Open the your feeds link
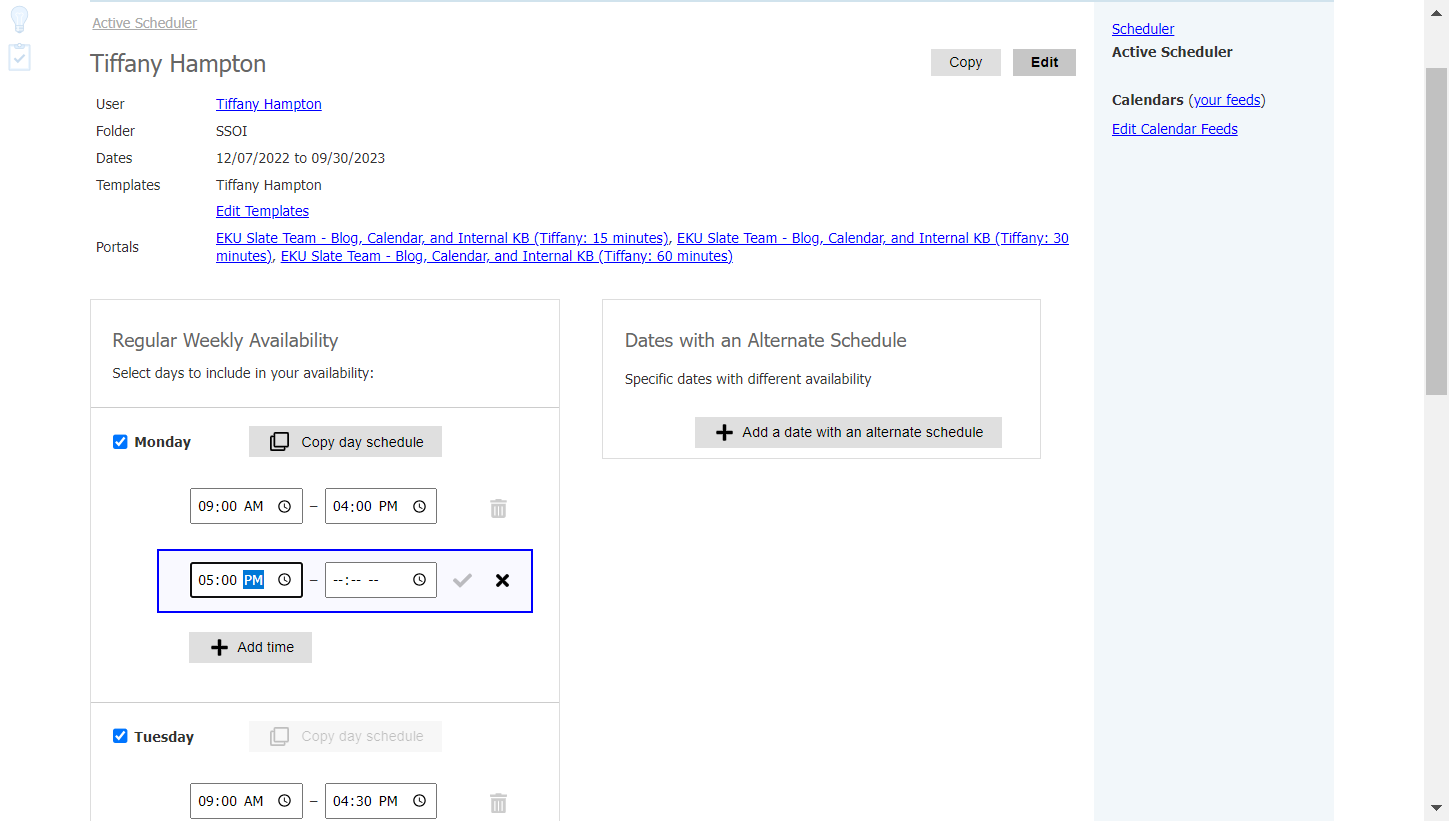Screen dimensions: 1449x821 tap(1227, 100)
